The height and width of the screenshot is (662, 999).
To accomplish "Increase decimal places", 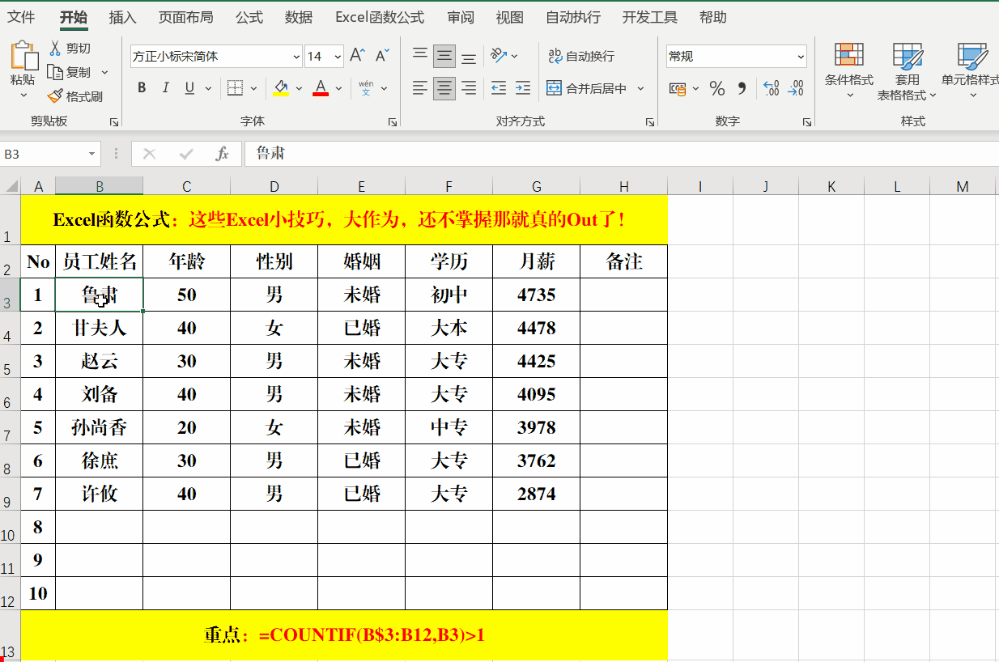I will pos(772,88).
